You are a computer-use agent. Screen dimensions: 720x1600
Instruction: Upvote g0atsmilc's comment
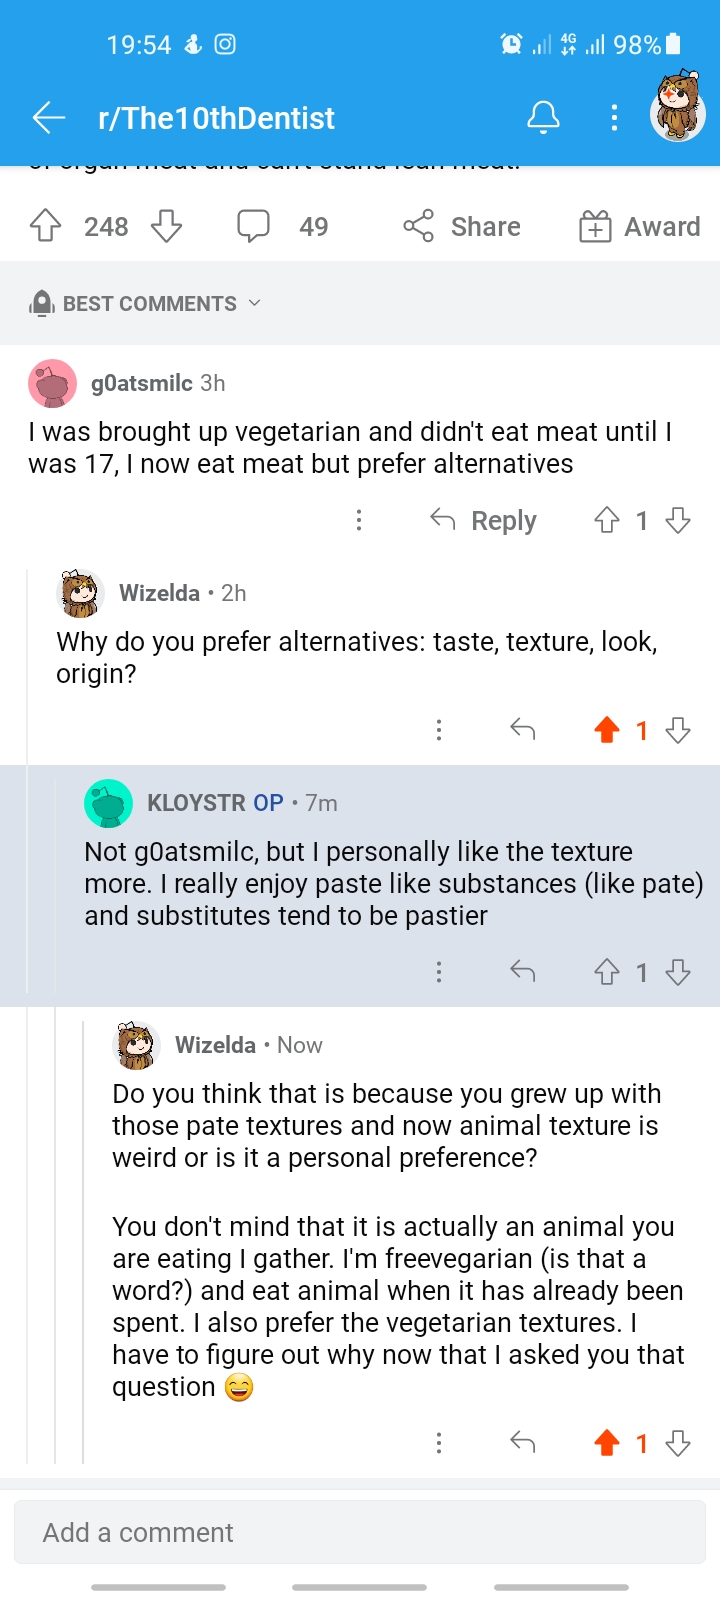(x=607, y=520)
